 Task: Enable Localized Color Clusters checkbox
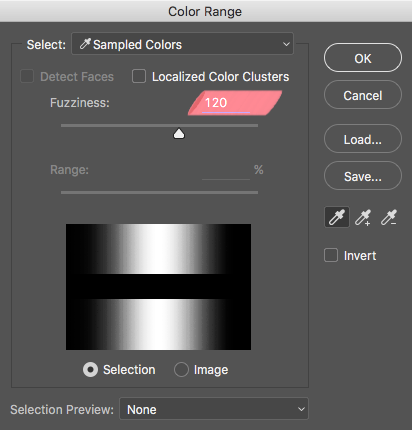pos(139,76)
